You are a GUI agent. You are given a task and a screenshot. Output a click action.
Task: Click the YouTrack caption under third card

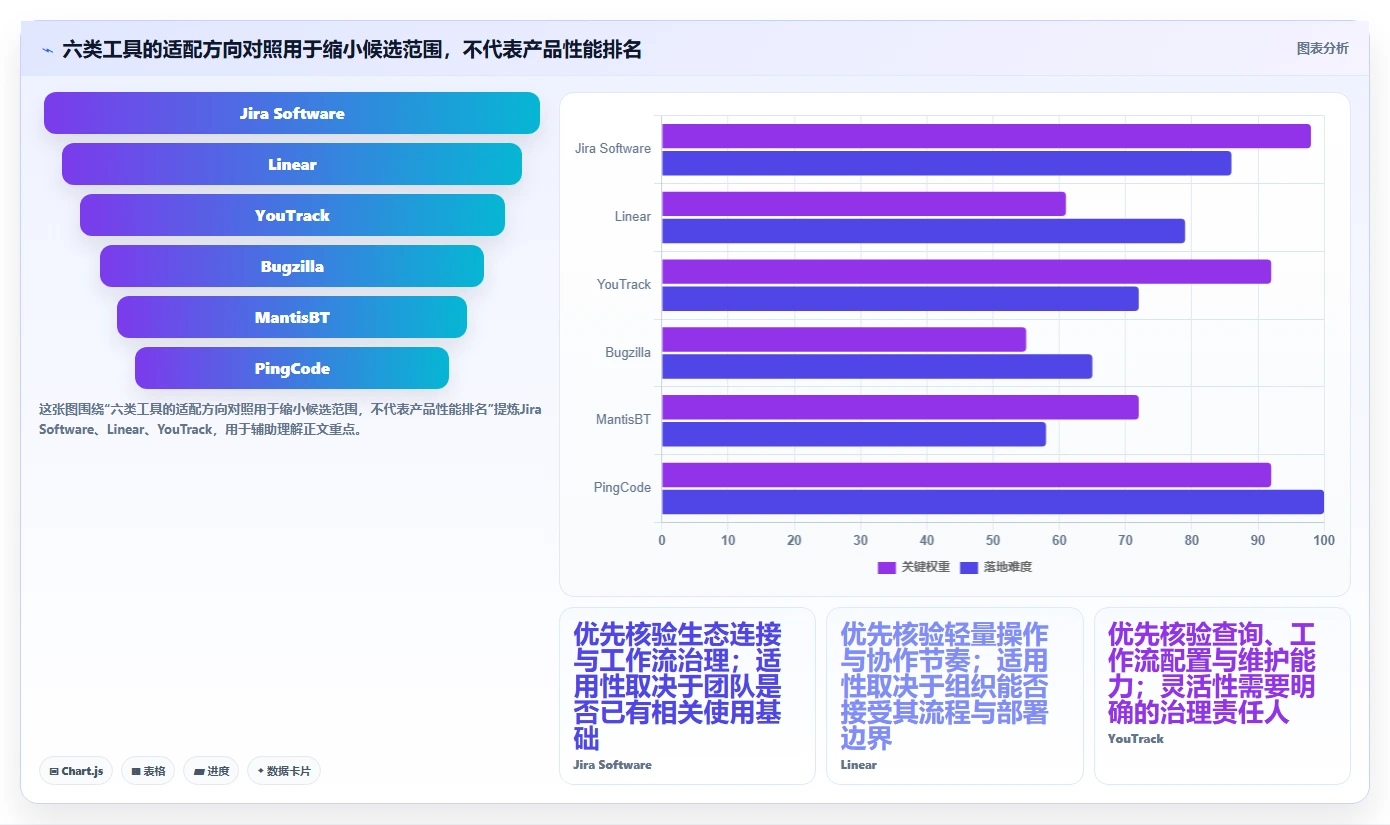click(1136, 739)
